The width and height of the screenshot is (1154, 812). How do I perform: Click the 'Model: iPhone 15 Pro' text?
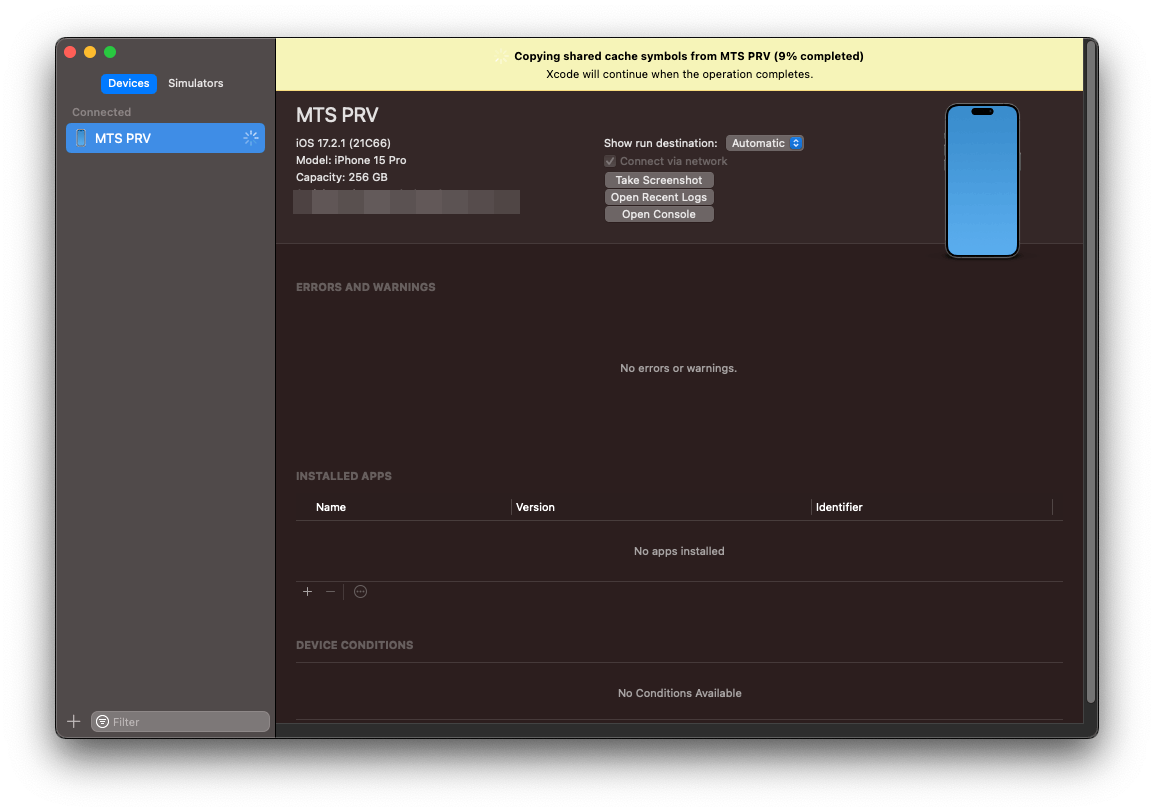click(x=351, y=160)
